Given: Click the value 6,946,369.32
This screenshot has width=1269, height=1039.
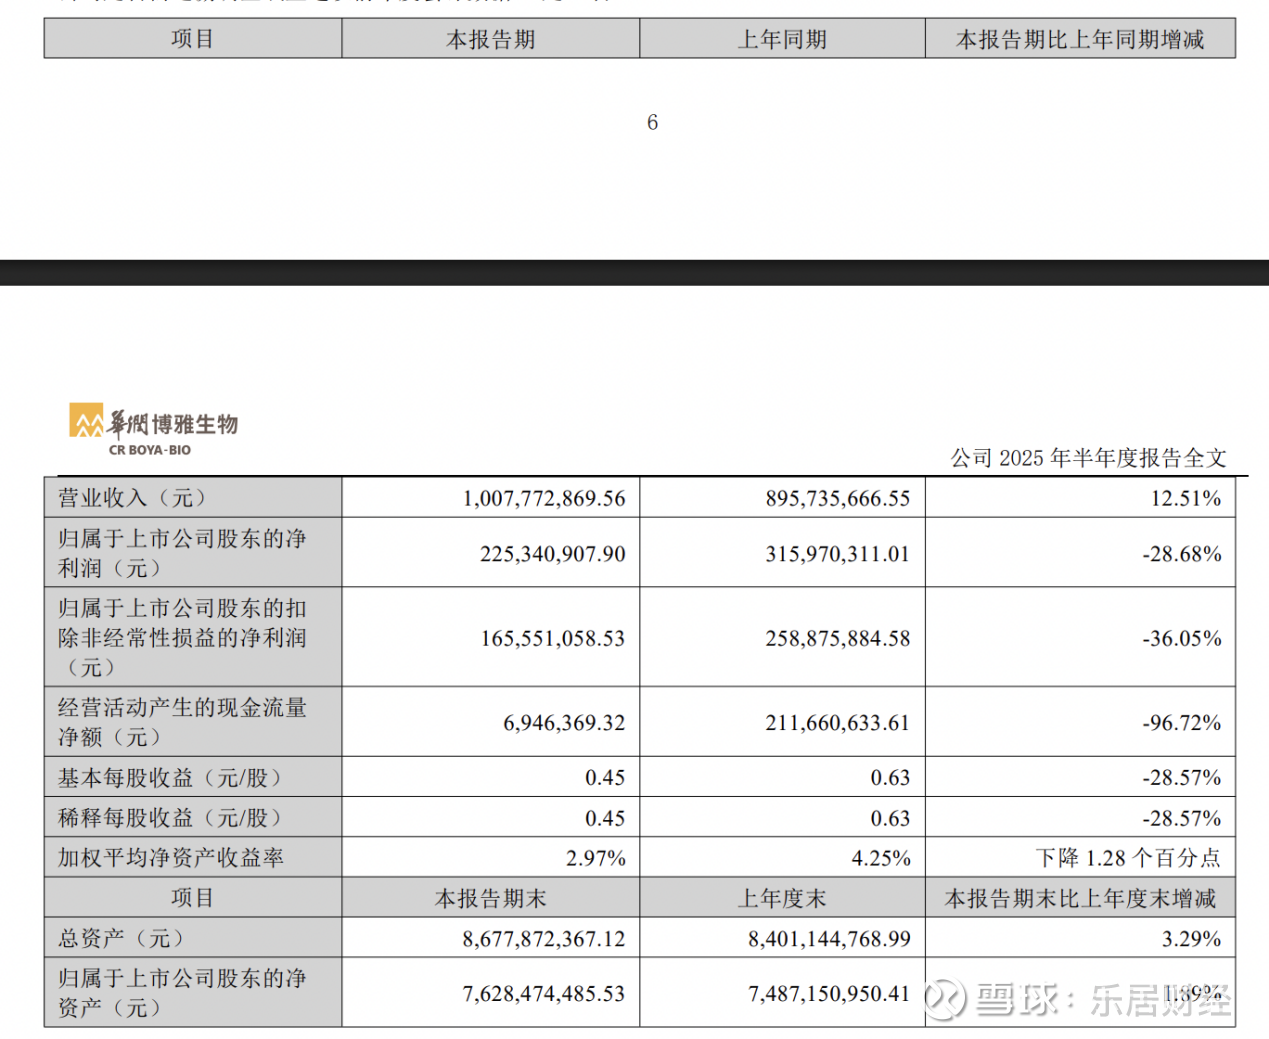Looking at the screenshot, I should click(x=564, y=723).
